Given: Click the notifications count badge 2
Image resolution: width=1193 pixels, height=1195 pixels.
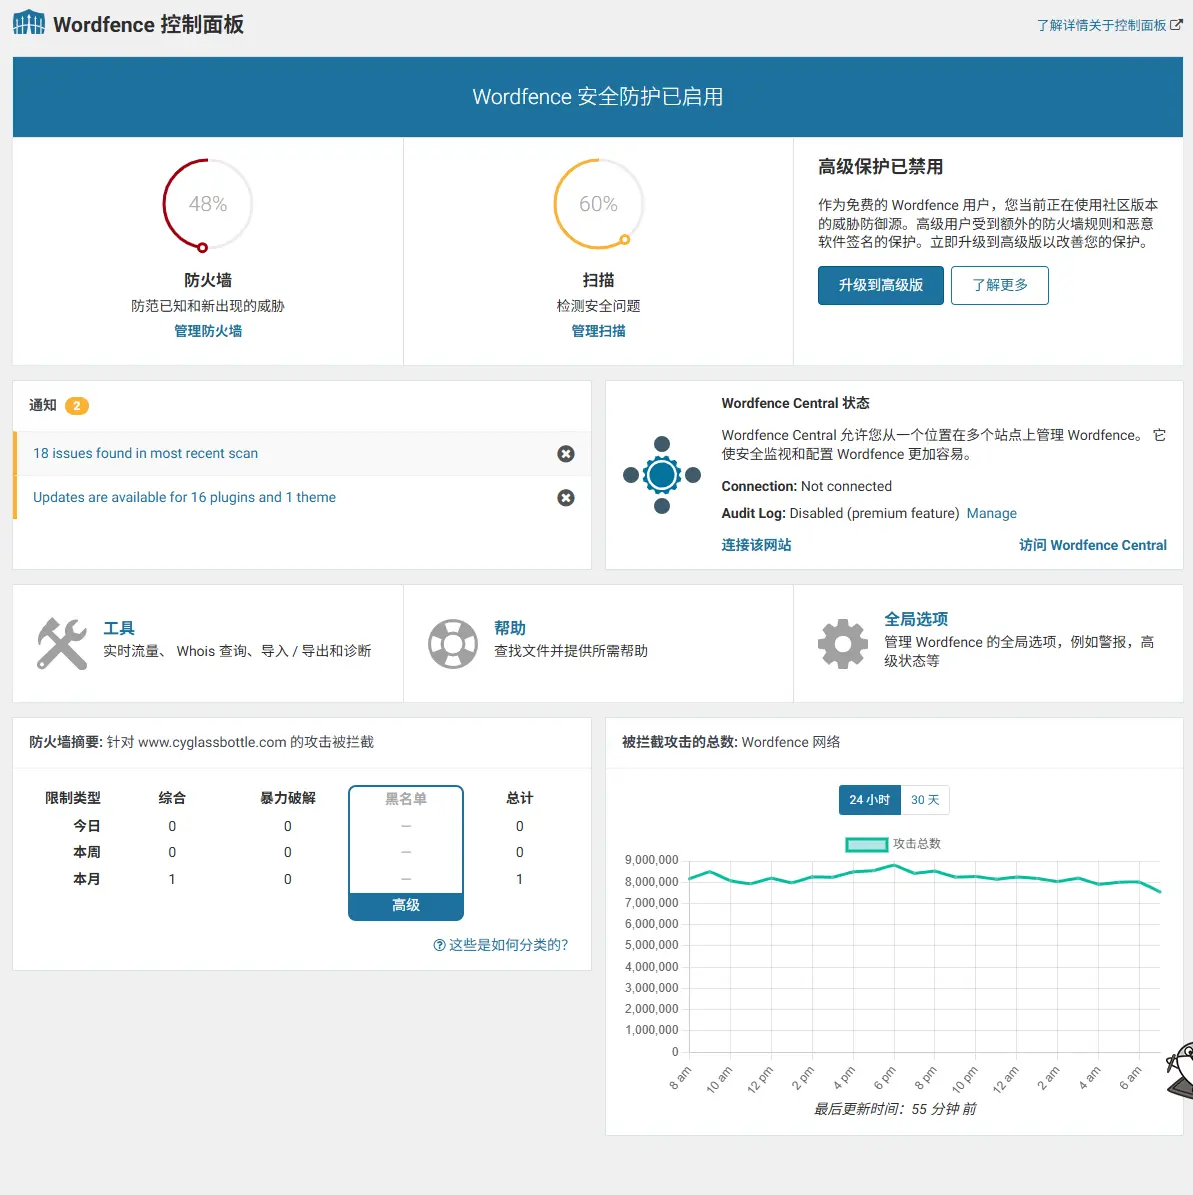Looking at the screenshot, I should pyautogui.click(x=76, y=405).
